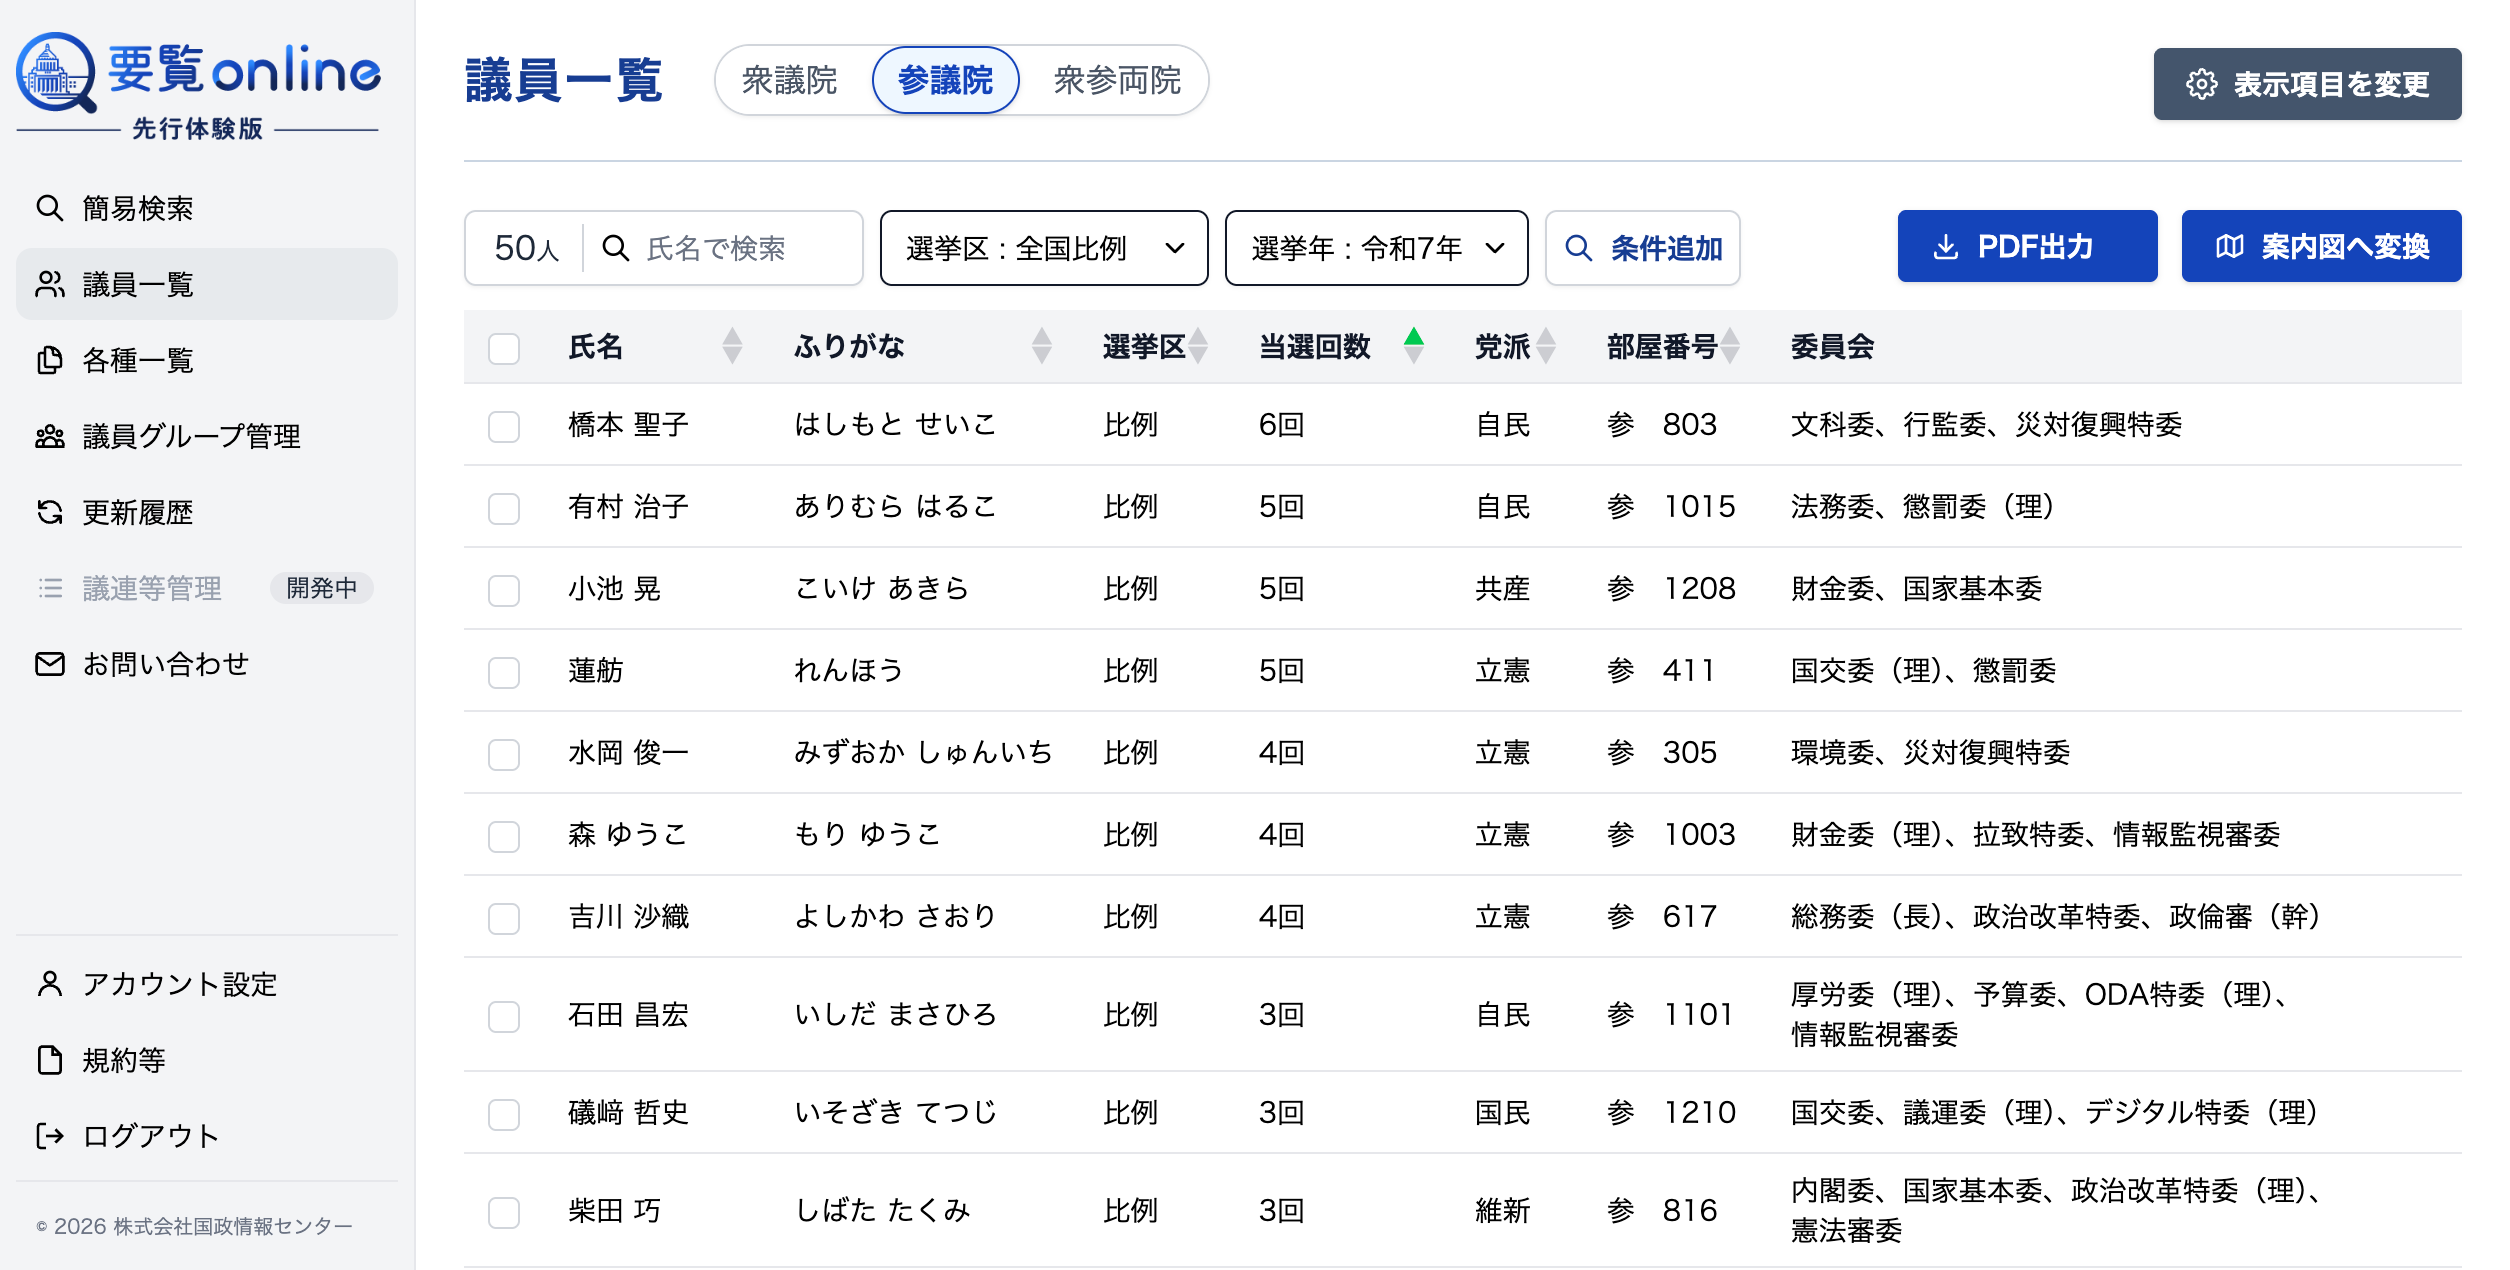Toggle the select-all checkbox in table header
2510x1270 pixels.
[x=504, y=348]
